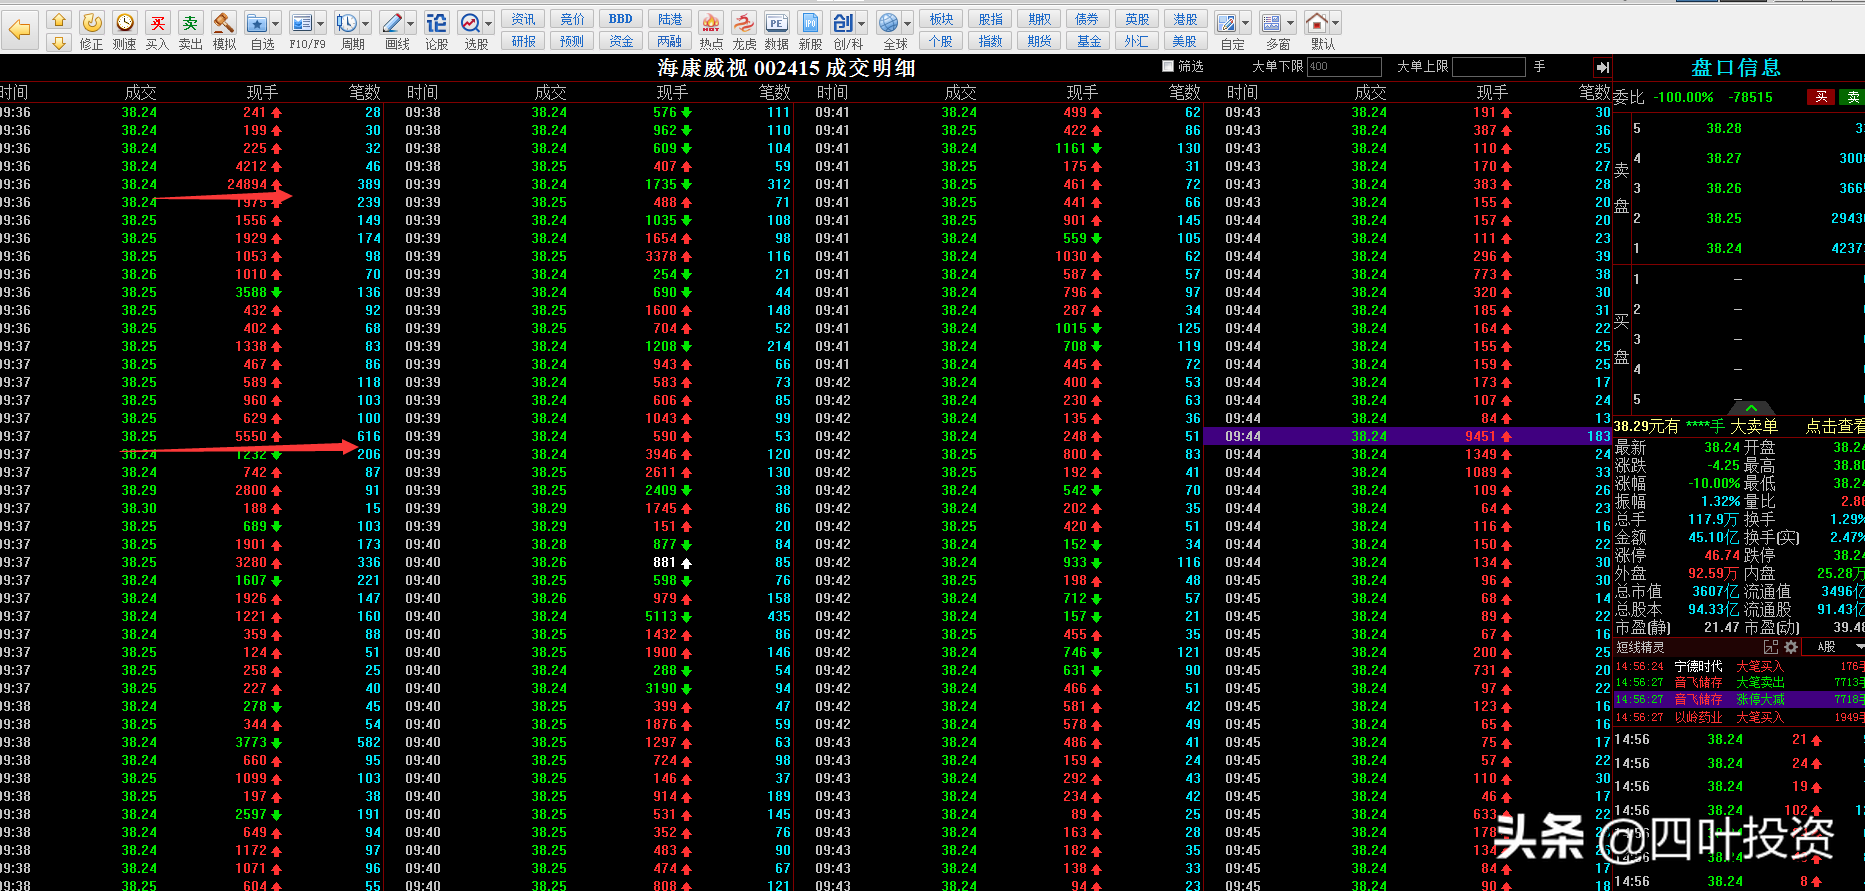Open the 新股 IPO icon
The image size is (1865, 891).
pyautogui.click(x=810, y=31)
